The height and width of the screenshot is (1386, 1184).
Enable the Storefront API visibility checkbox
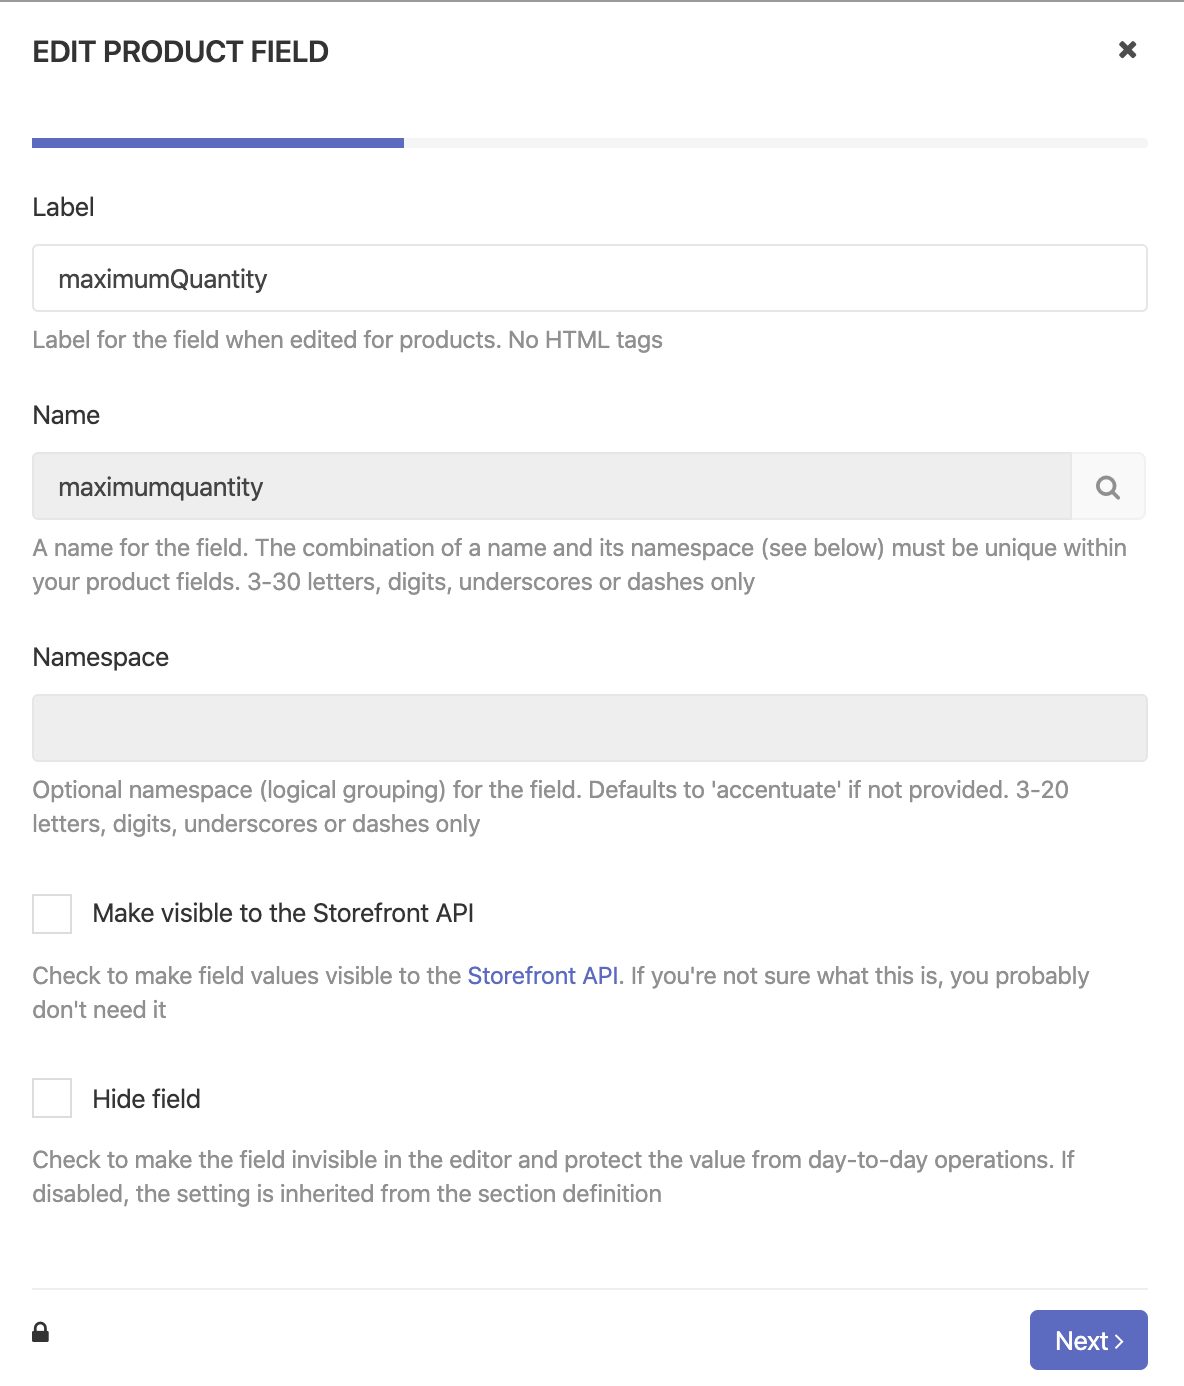pos(52,914)
